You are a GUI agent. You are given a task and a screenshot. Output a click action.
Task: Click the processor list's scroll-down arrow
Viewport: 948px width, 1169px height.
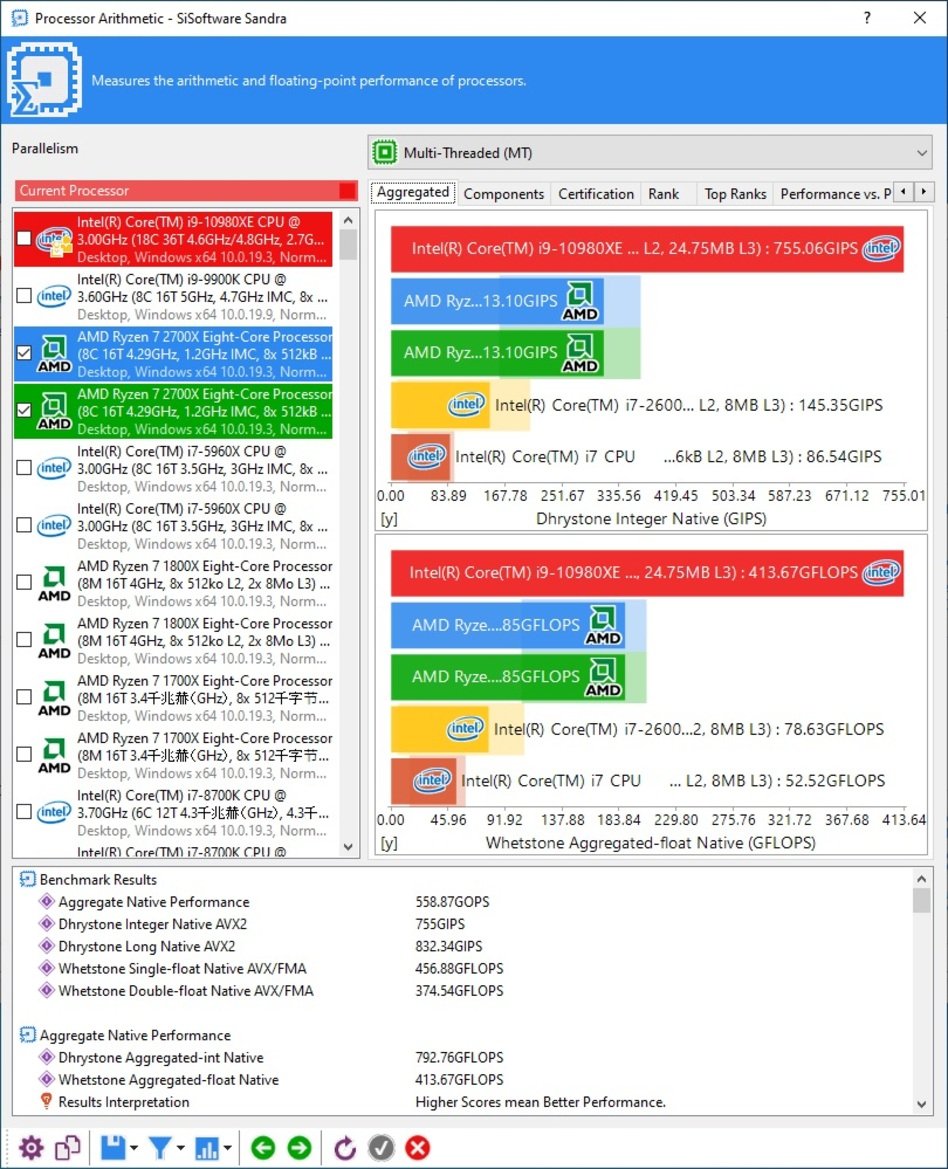point(348,847)
